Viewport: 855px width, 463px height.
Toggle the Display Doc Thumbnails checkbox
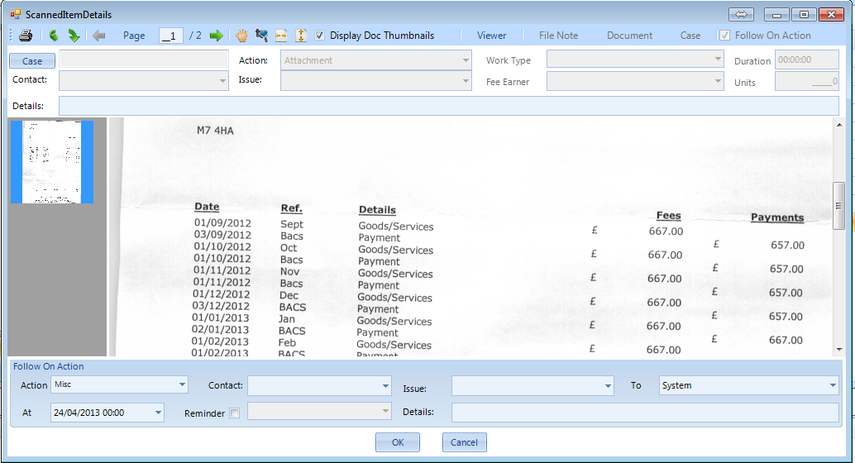pyautogui.click(x=320, y=35)
